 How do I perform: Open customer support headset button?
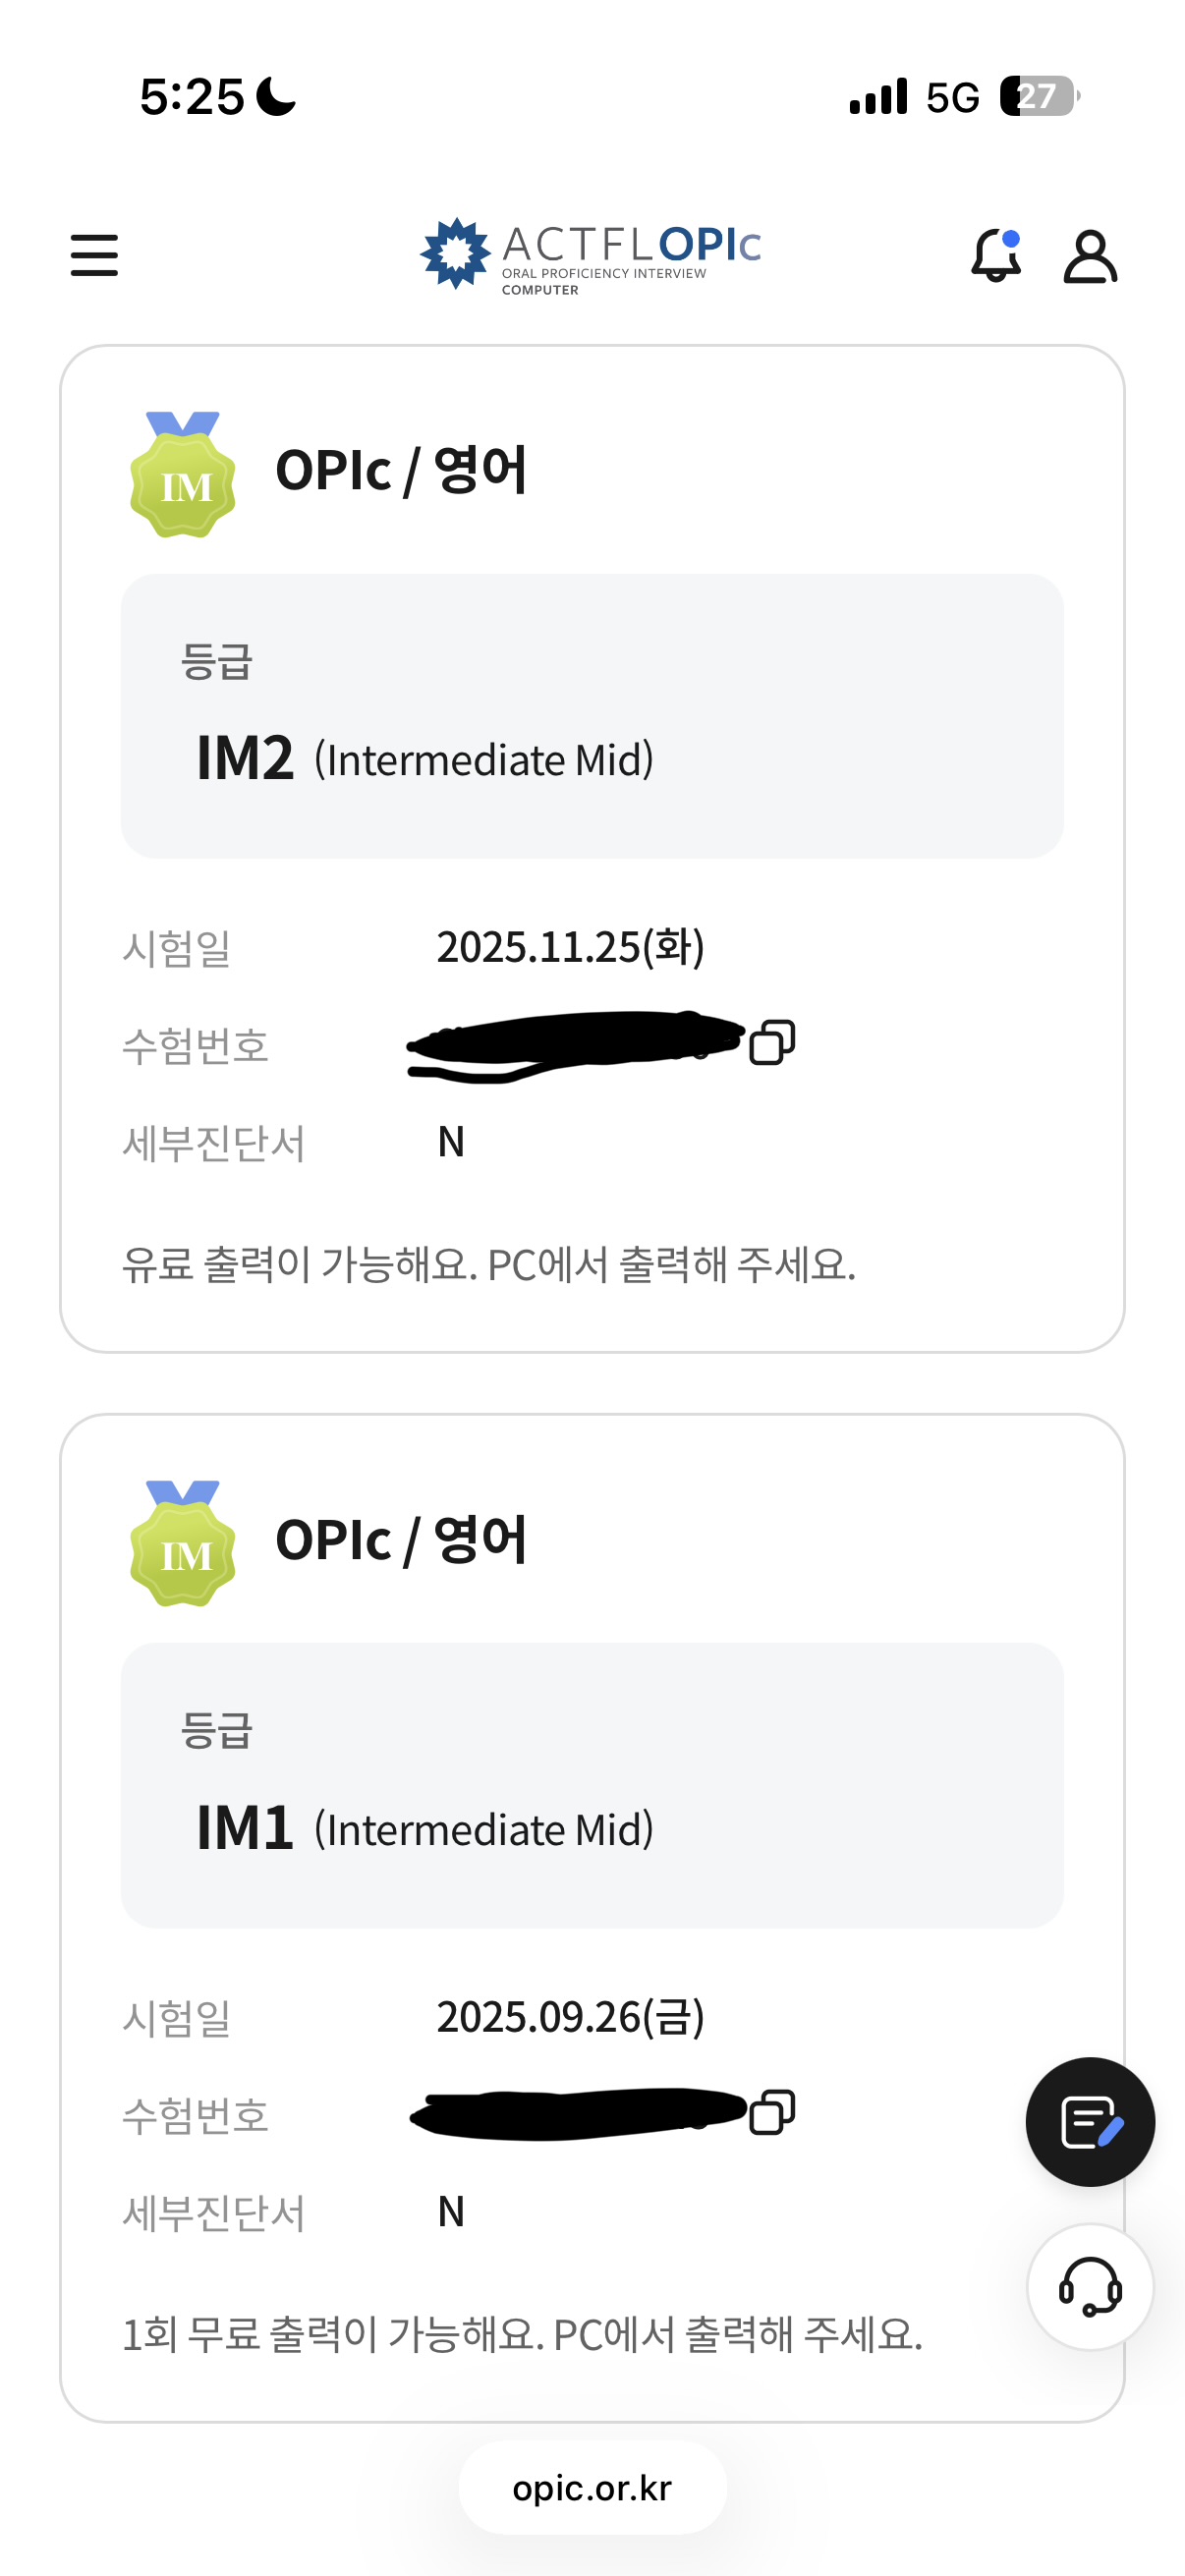1089,2286
